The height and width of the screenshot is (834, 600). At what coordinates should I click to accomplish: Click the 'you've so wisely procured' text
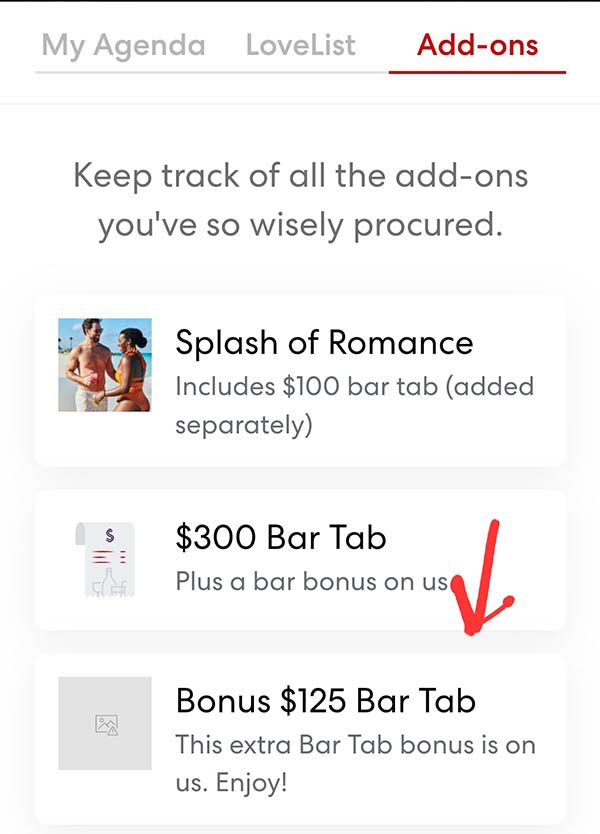[x=301, y=226]
